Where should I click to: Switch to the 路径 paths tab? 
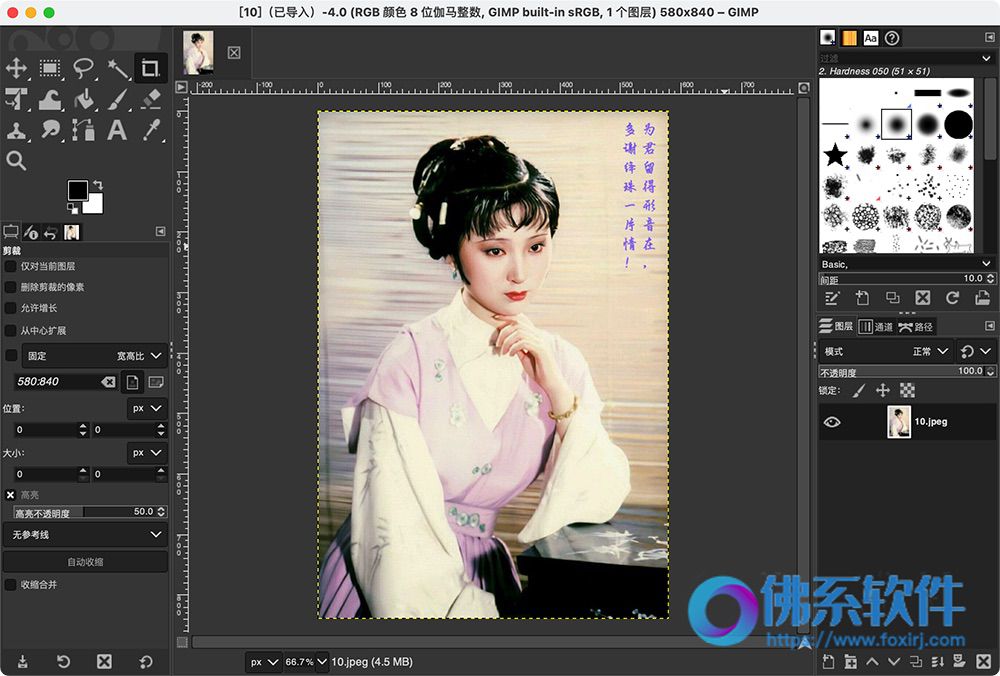(916, 327)
